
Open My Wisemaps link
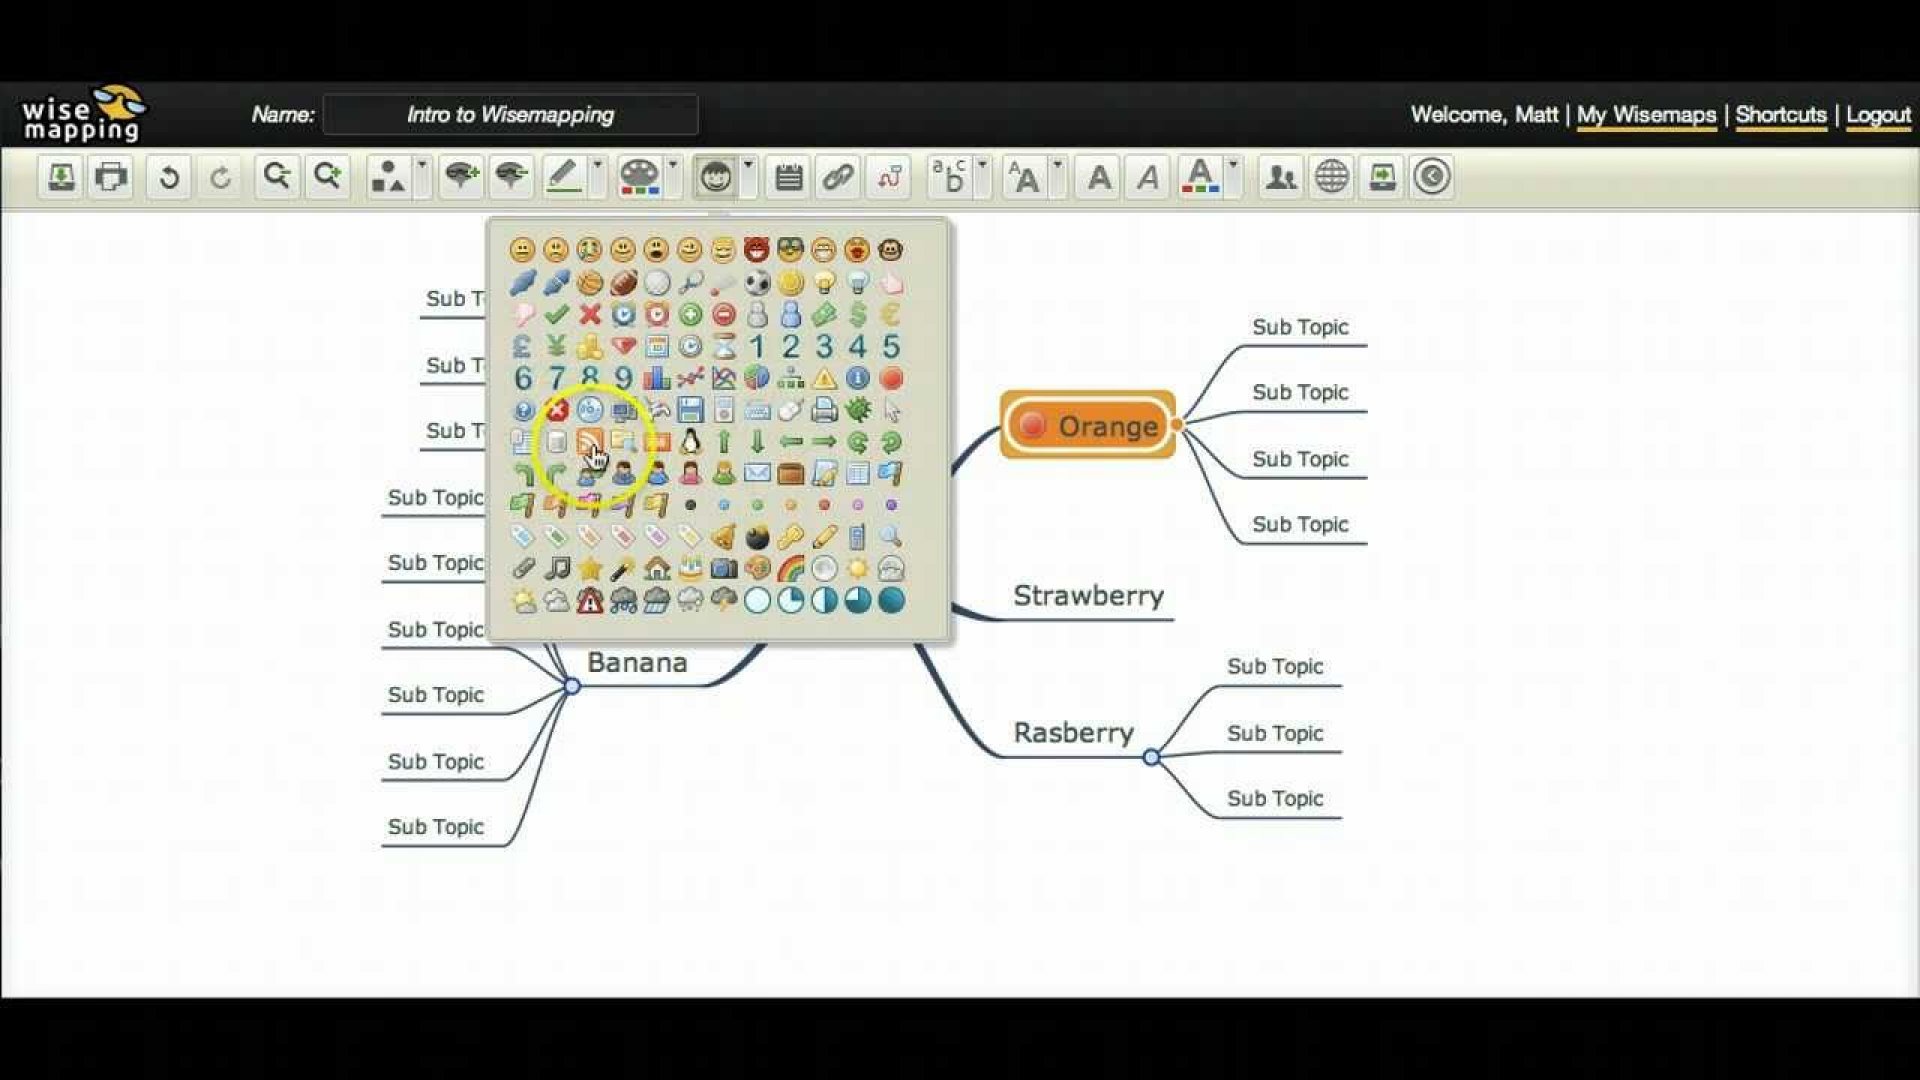[x=1646, y=115]
